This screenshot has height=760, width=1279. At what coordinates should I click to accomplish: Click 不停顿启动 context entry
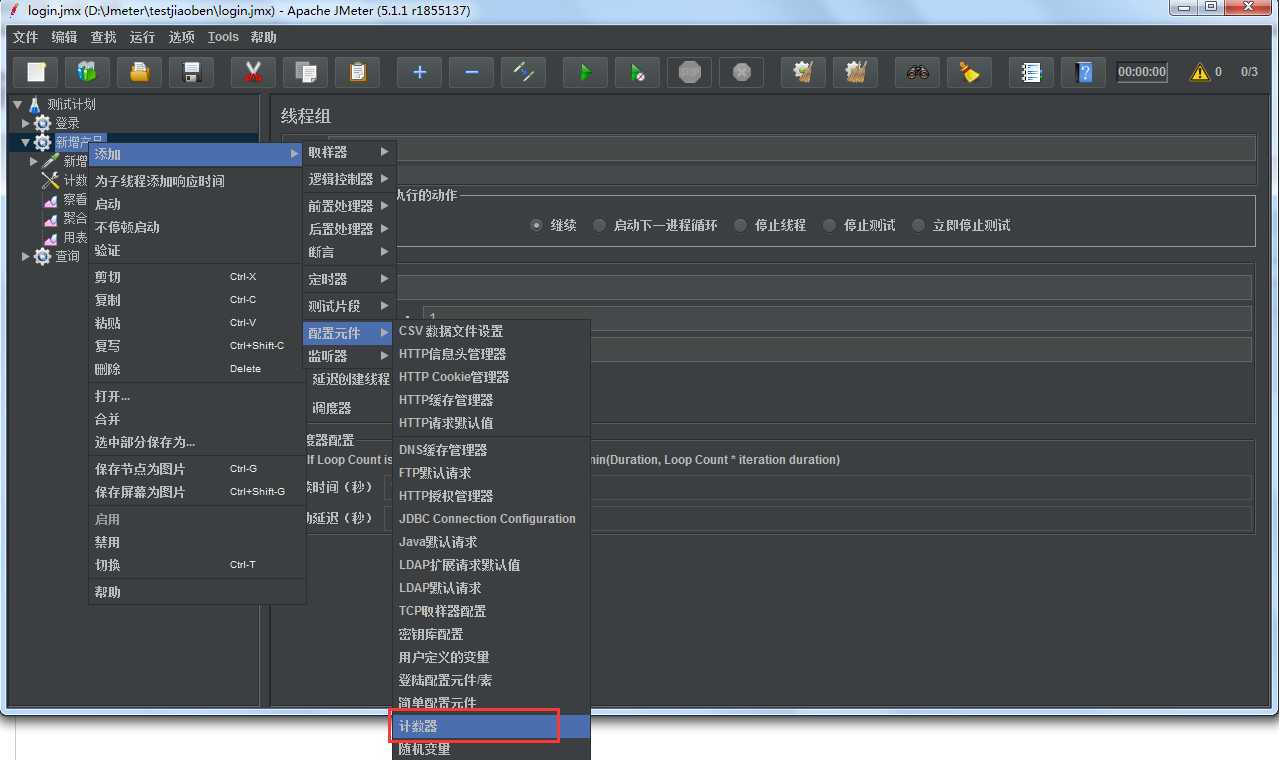pyautogui.click(x=196, y=227)
